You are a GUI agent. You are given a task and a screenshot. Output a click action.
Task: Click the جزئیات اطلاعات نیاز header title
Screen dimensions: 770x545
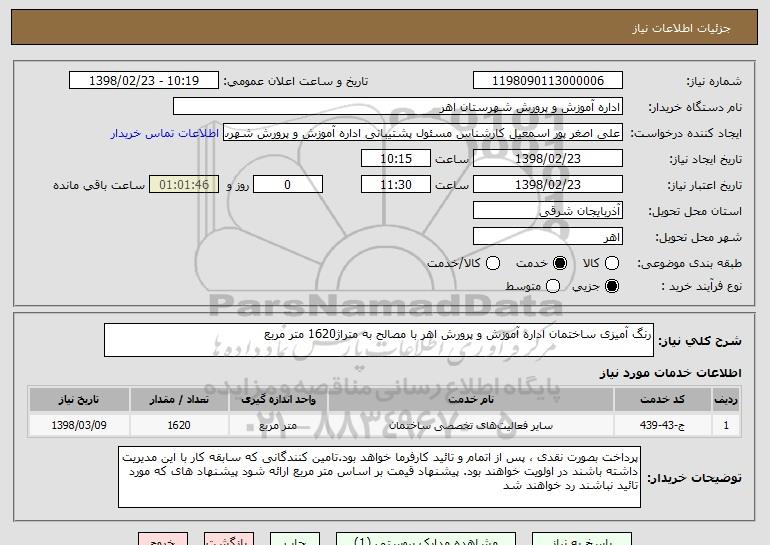coord(681,28)
